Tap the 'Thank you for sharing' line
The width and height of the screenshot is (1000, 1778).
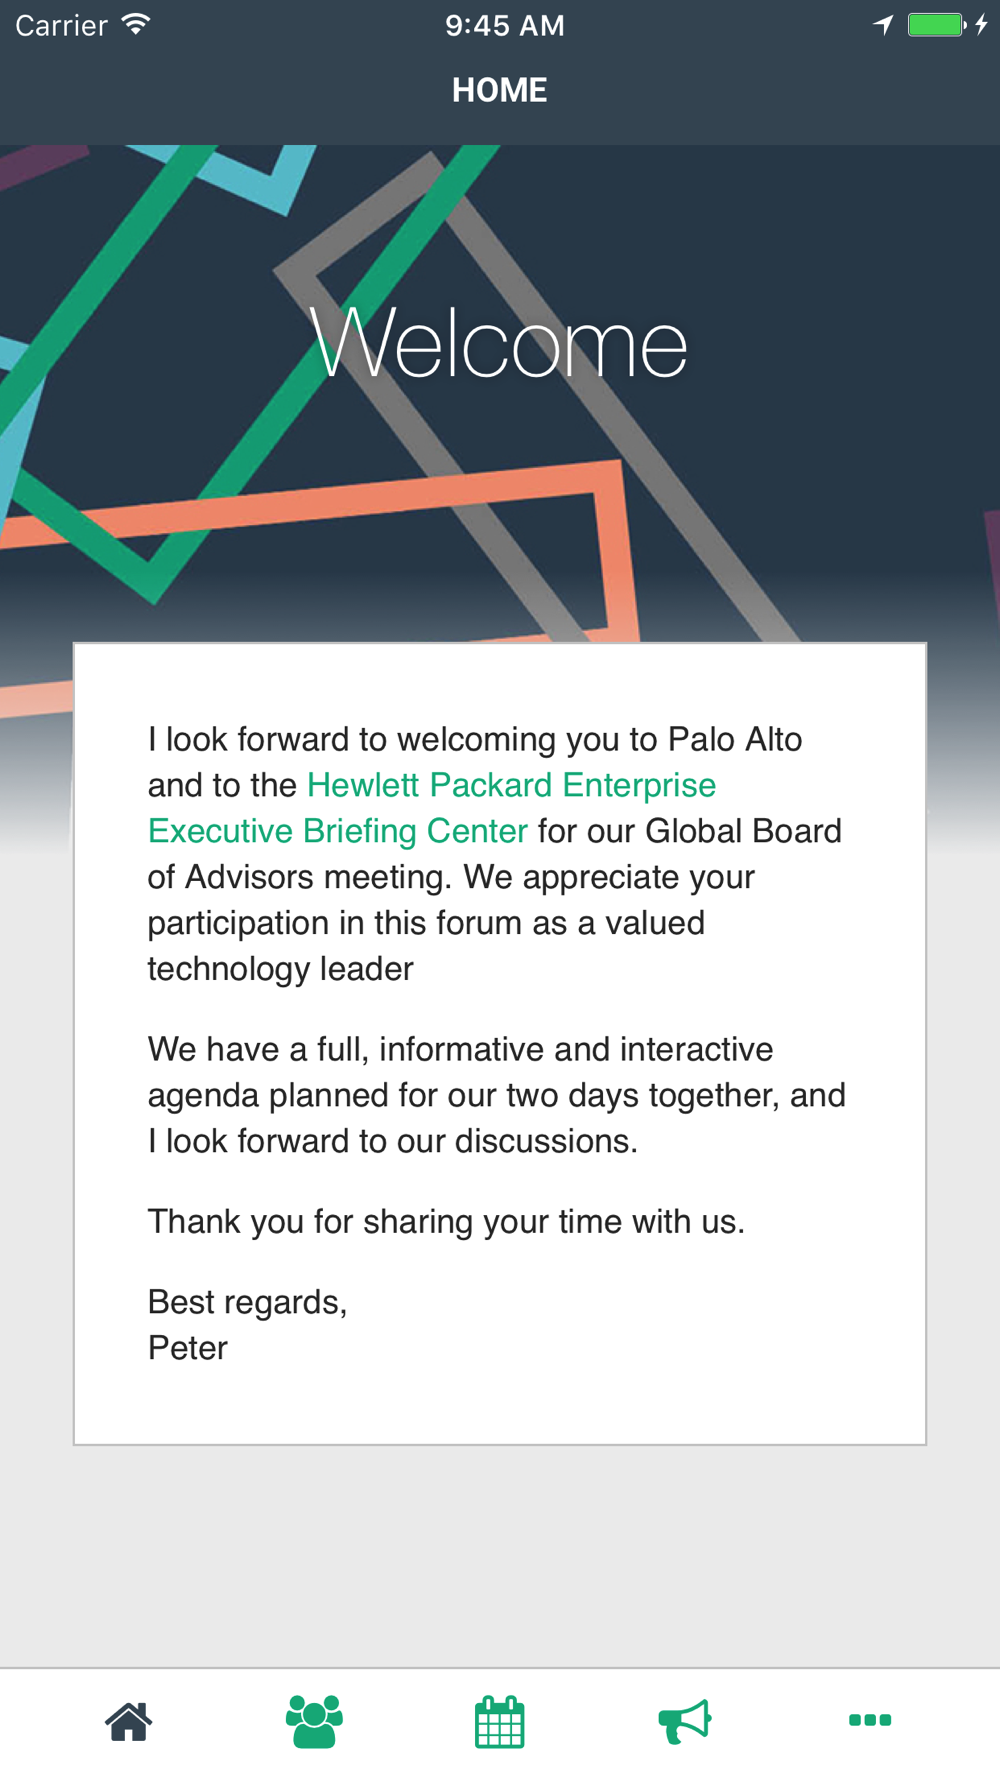[x=446, y=1222]
